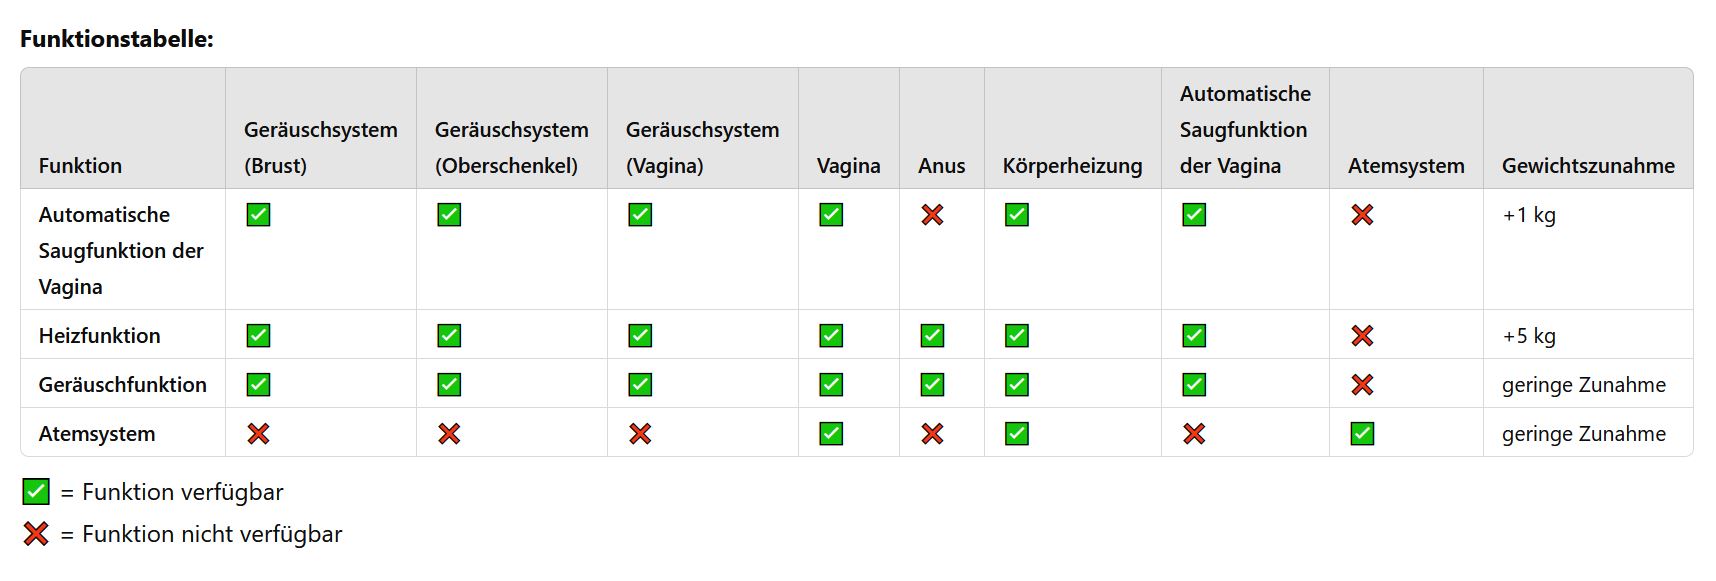Click the Gewichtszunahme column header

[x=1588, y=166]
